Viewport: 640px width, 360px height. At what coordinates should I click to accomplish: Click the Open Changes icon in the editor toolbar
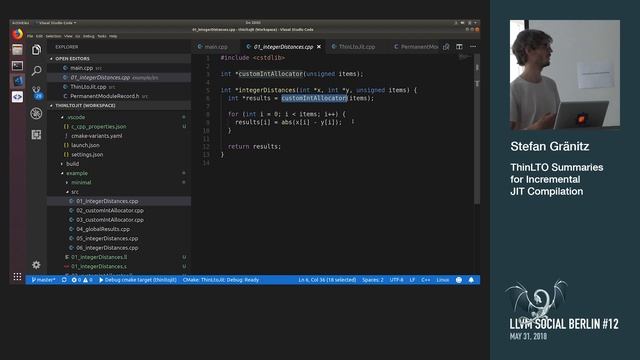pos(446,47)
